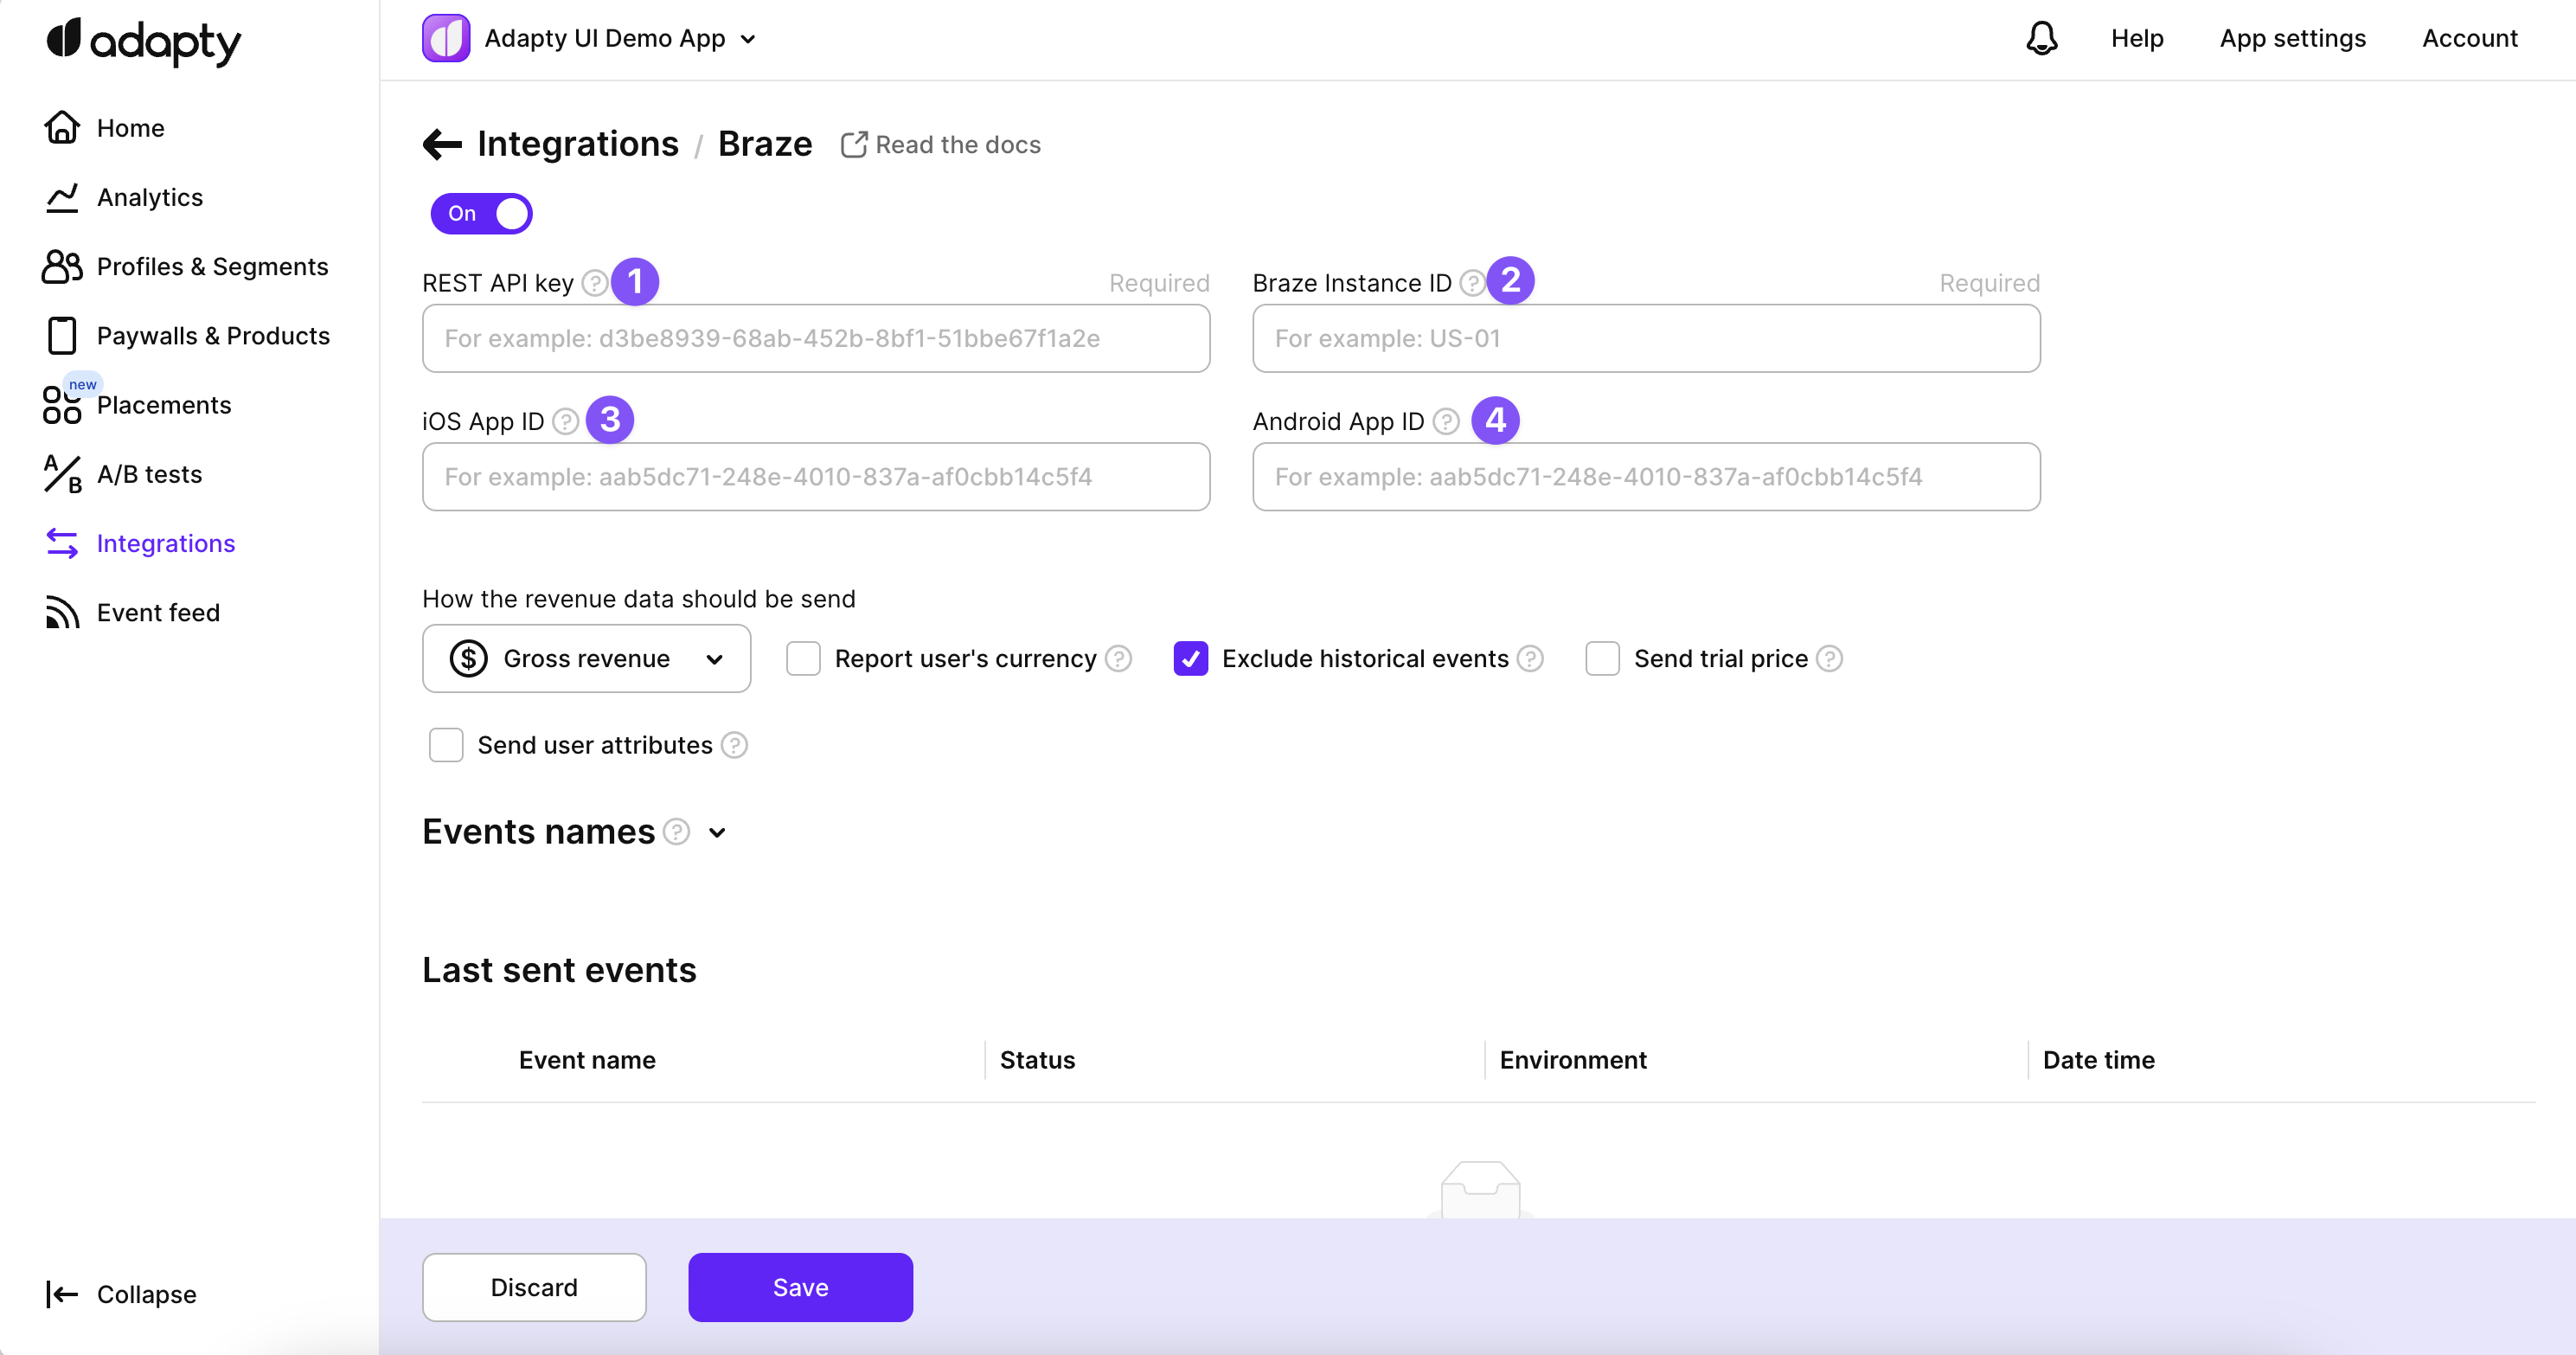Uncheck Exclude historical events checkbox
The image size is (2576, 1355).
(1190, 659)
